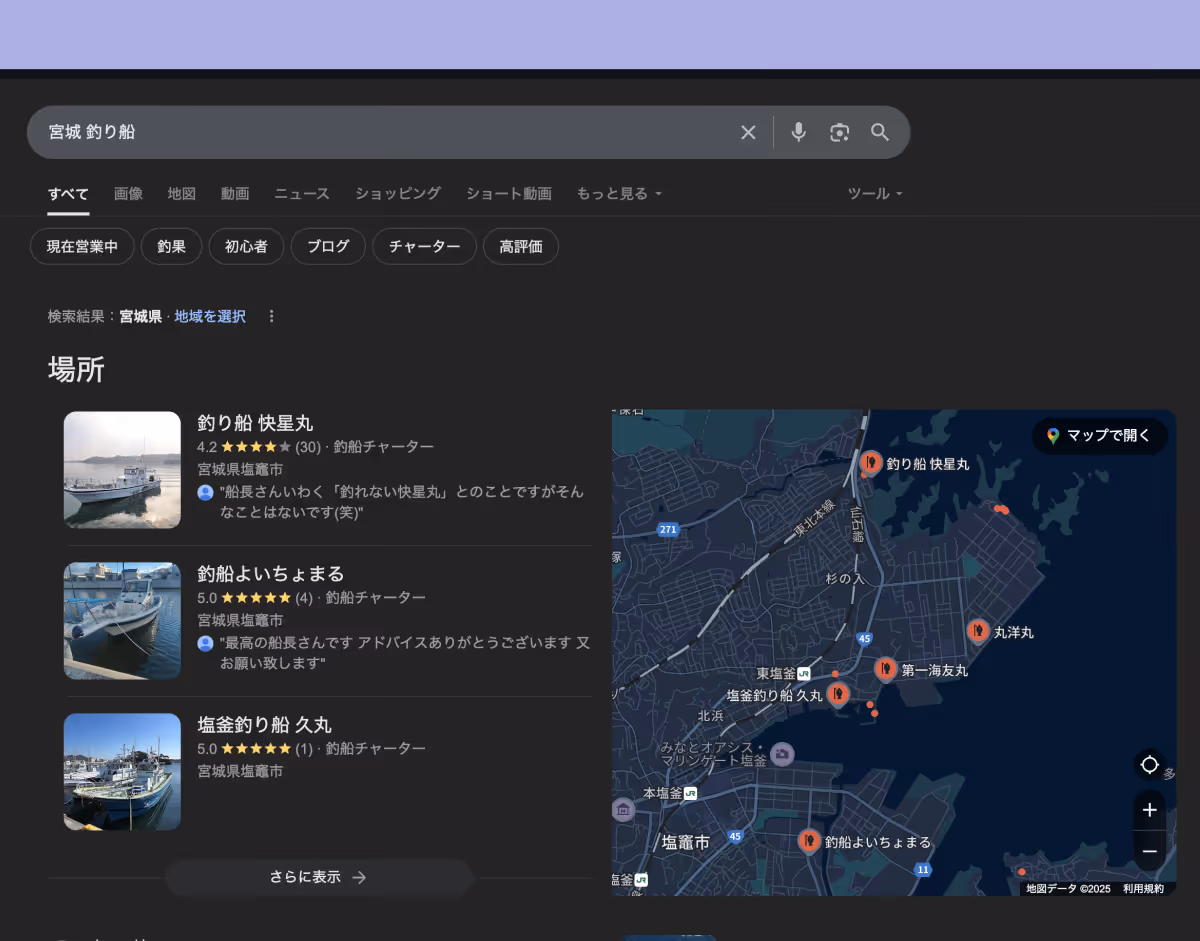This screenshot has height=941, width=1200.
Task: Click マップで開く button on map
Action: coord(1100,436)
